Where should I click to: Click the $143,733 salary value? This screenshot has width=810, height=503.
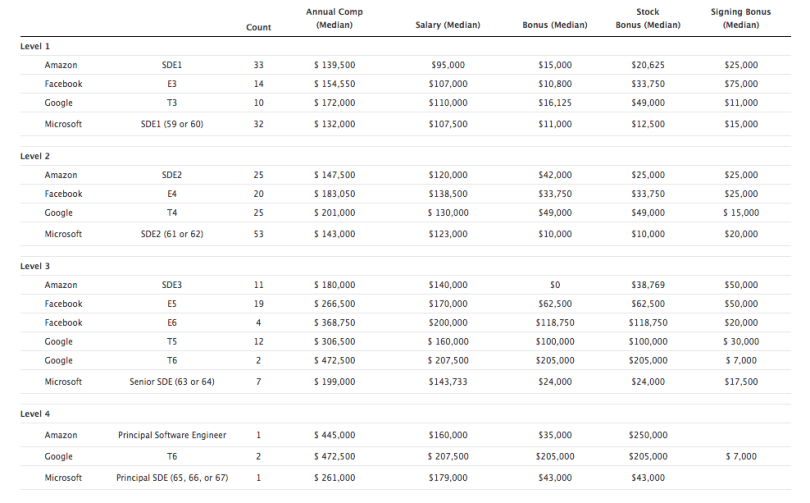(447, 382)
